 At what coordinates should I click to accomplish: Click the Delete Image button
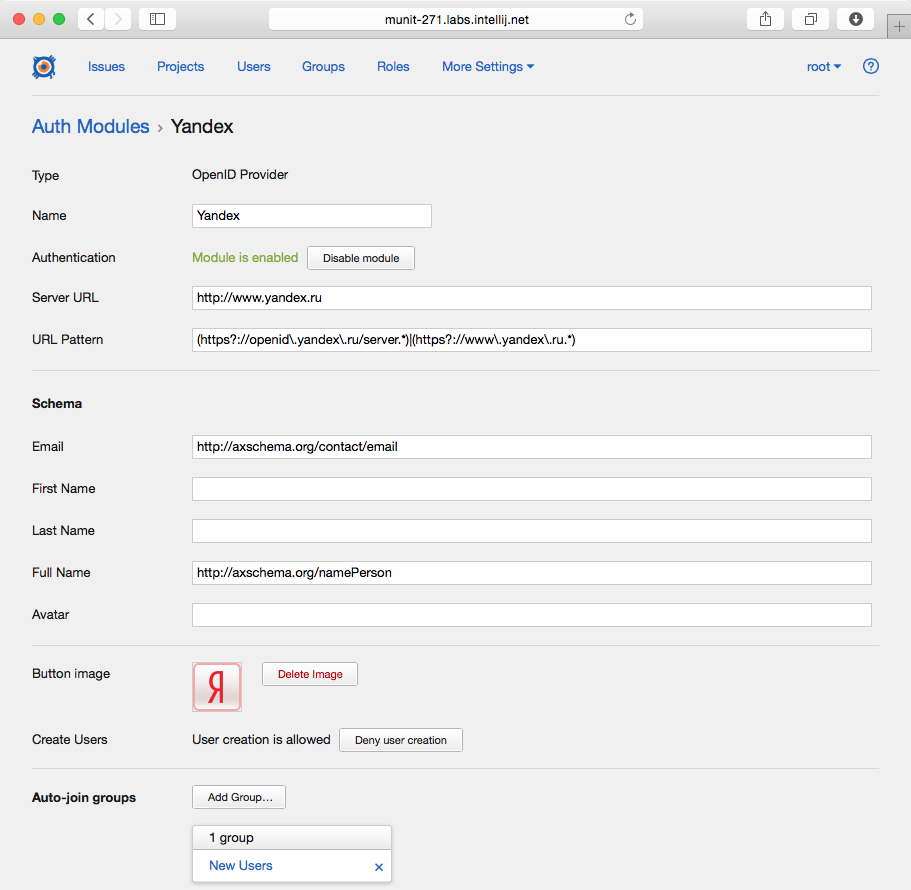pyautogui.click(x=310, y=674)
